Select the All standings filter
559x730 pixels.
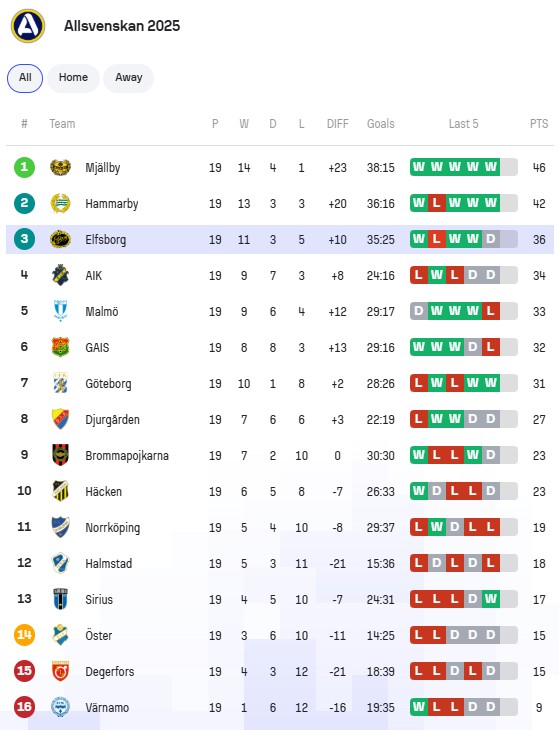pyautogui.click(x=25, y=78)
